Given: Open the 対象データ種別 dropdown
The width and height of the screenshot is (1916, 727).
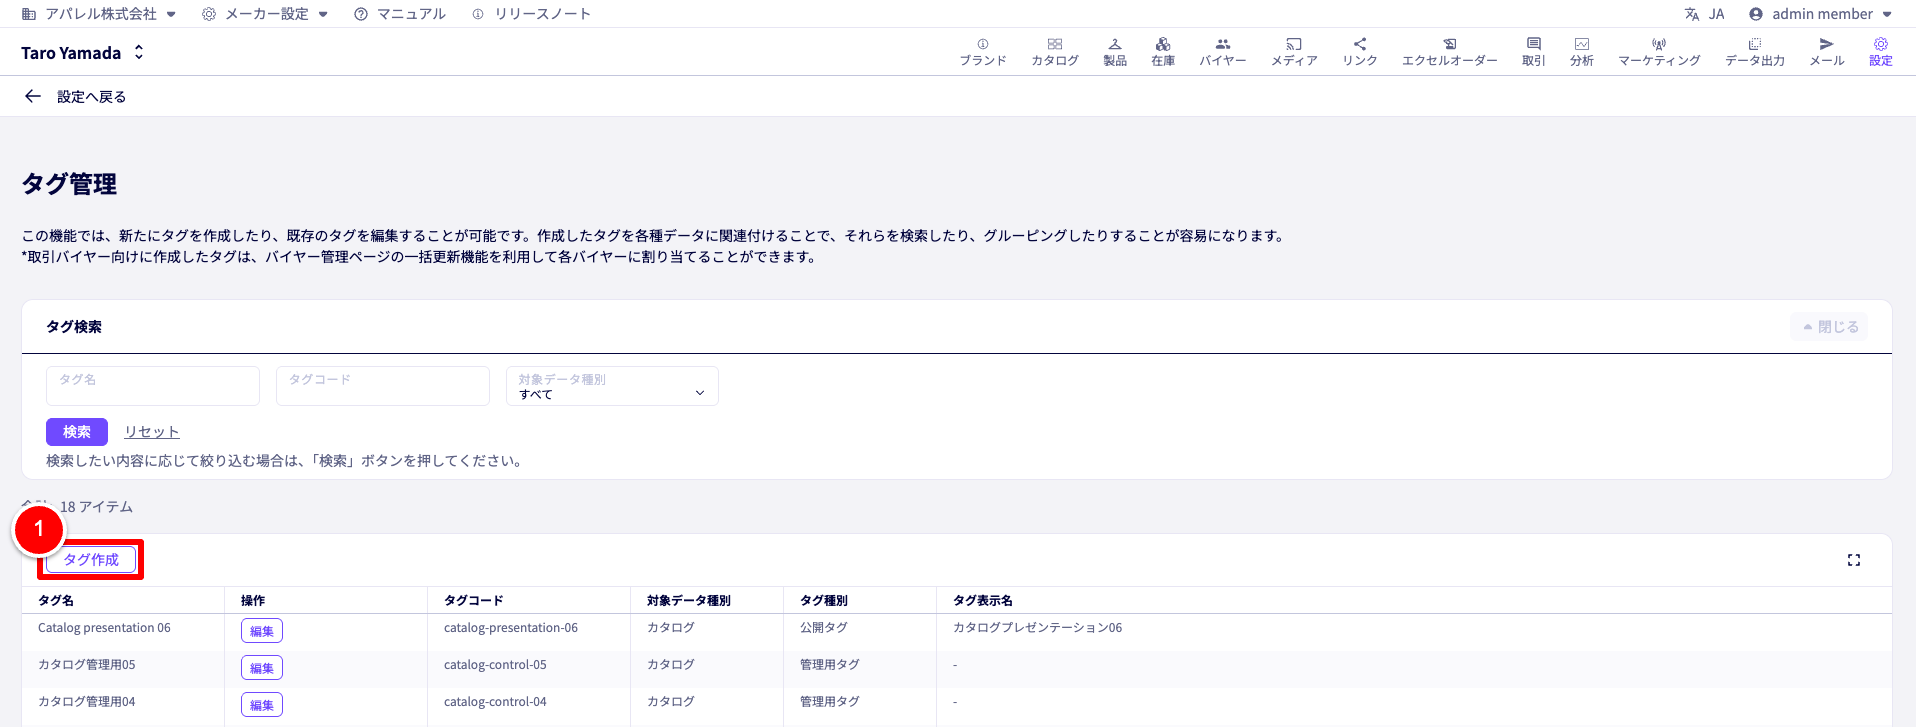Looking at the screenshot, I should [x=612, y=386].
